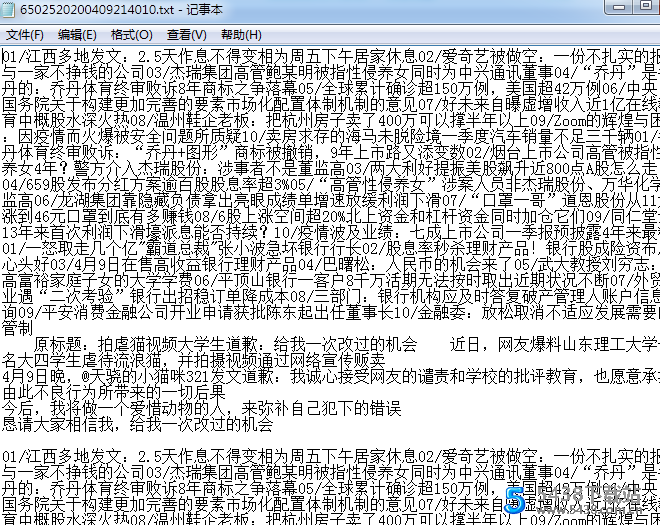Open the 编辑(E) menu
660x525 pixels.
[77, 35]
